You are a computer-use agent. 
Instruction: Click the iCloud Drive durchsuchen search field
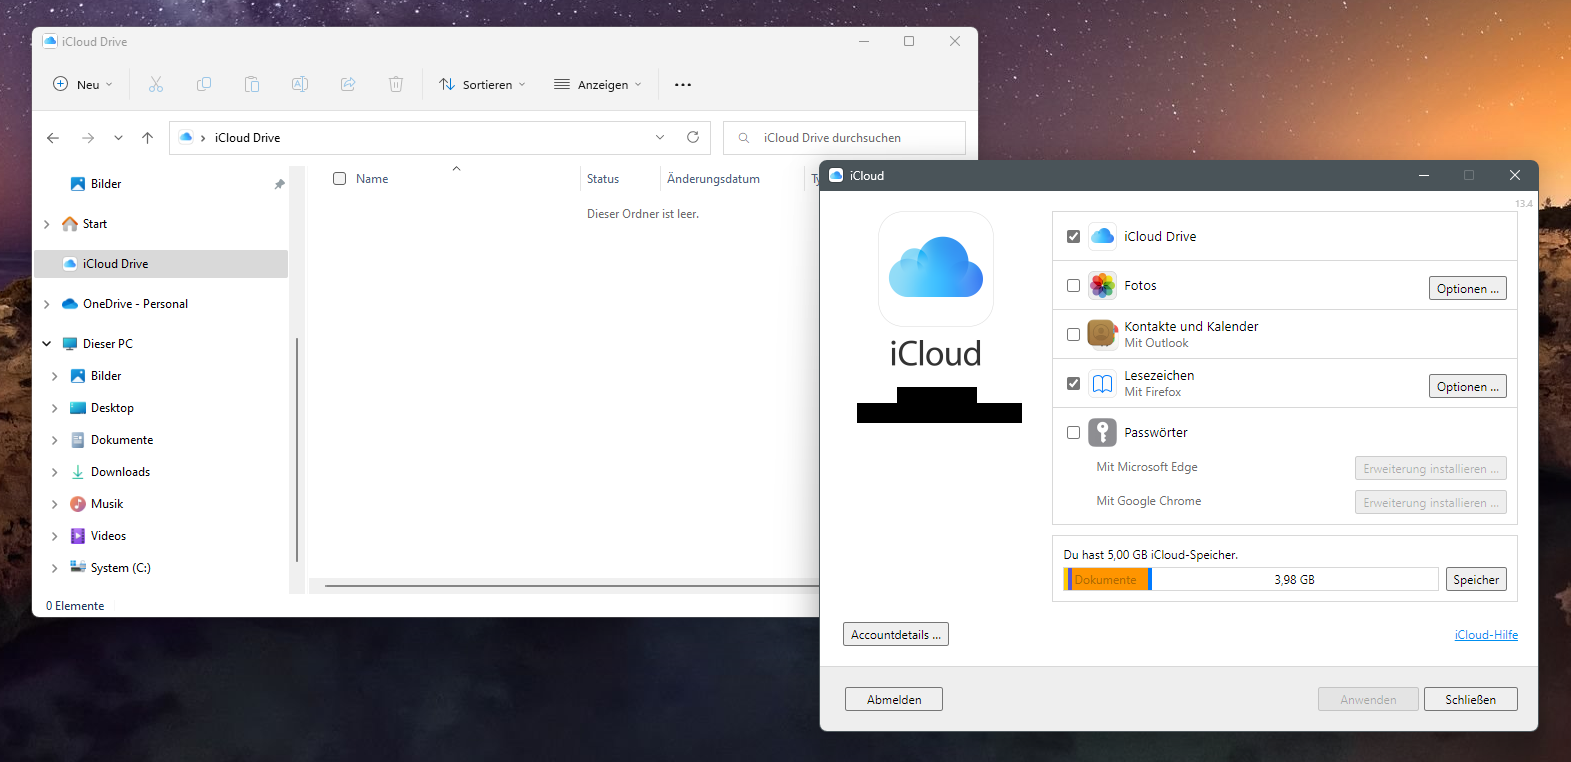coord(844,138)
